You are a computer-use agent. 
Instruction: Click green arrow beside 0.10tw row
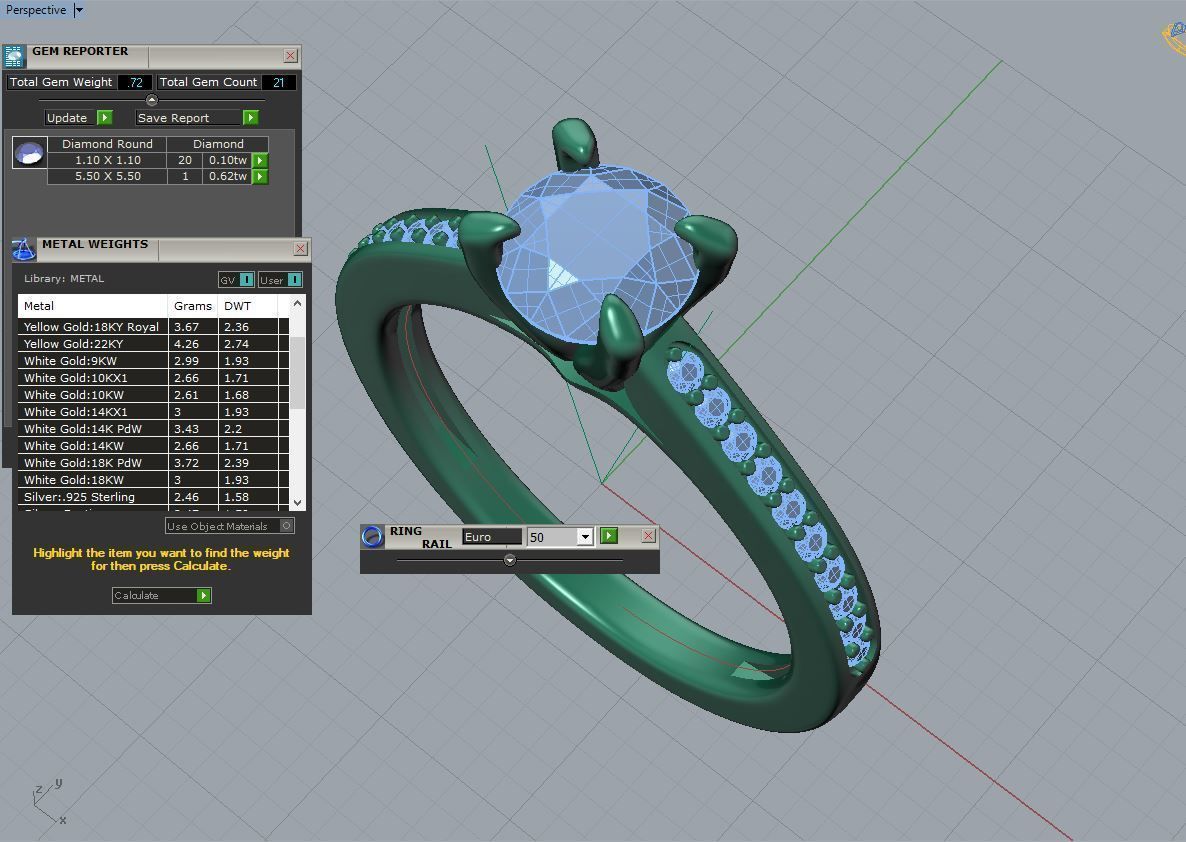pyautogui.click(x=259, y=160)
